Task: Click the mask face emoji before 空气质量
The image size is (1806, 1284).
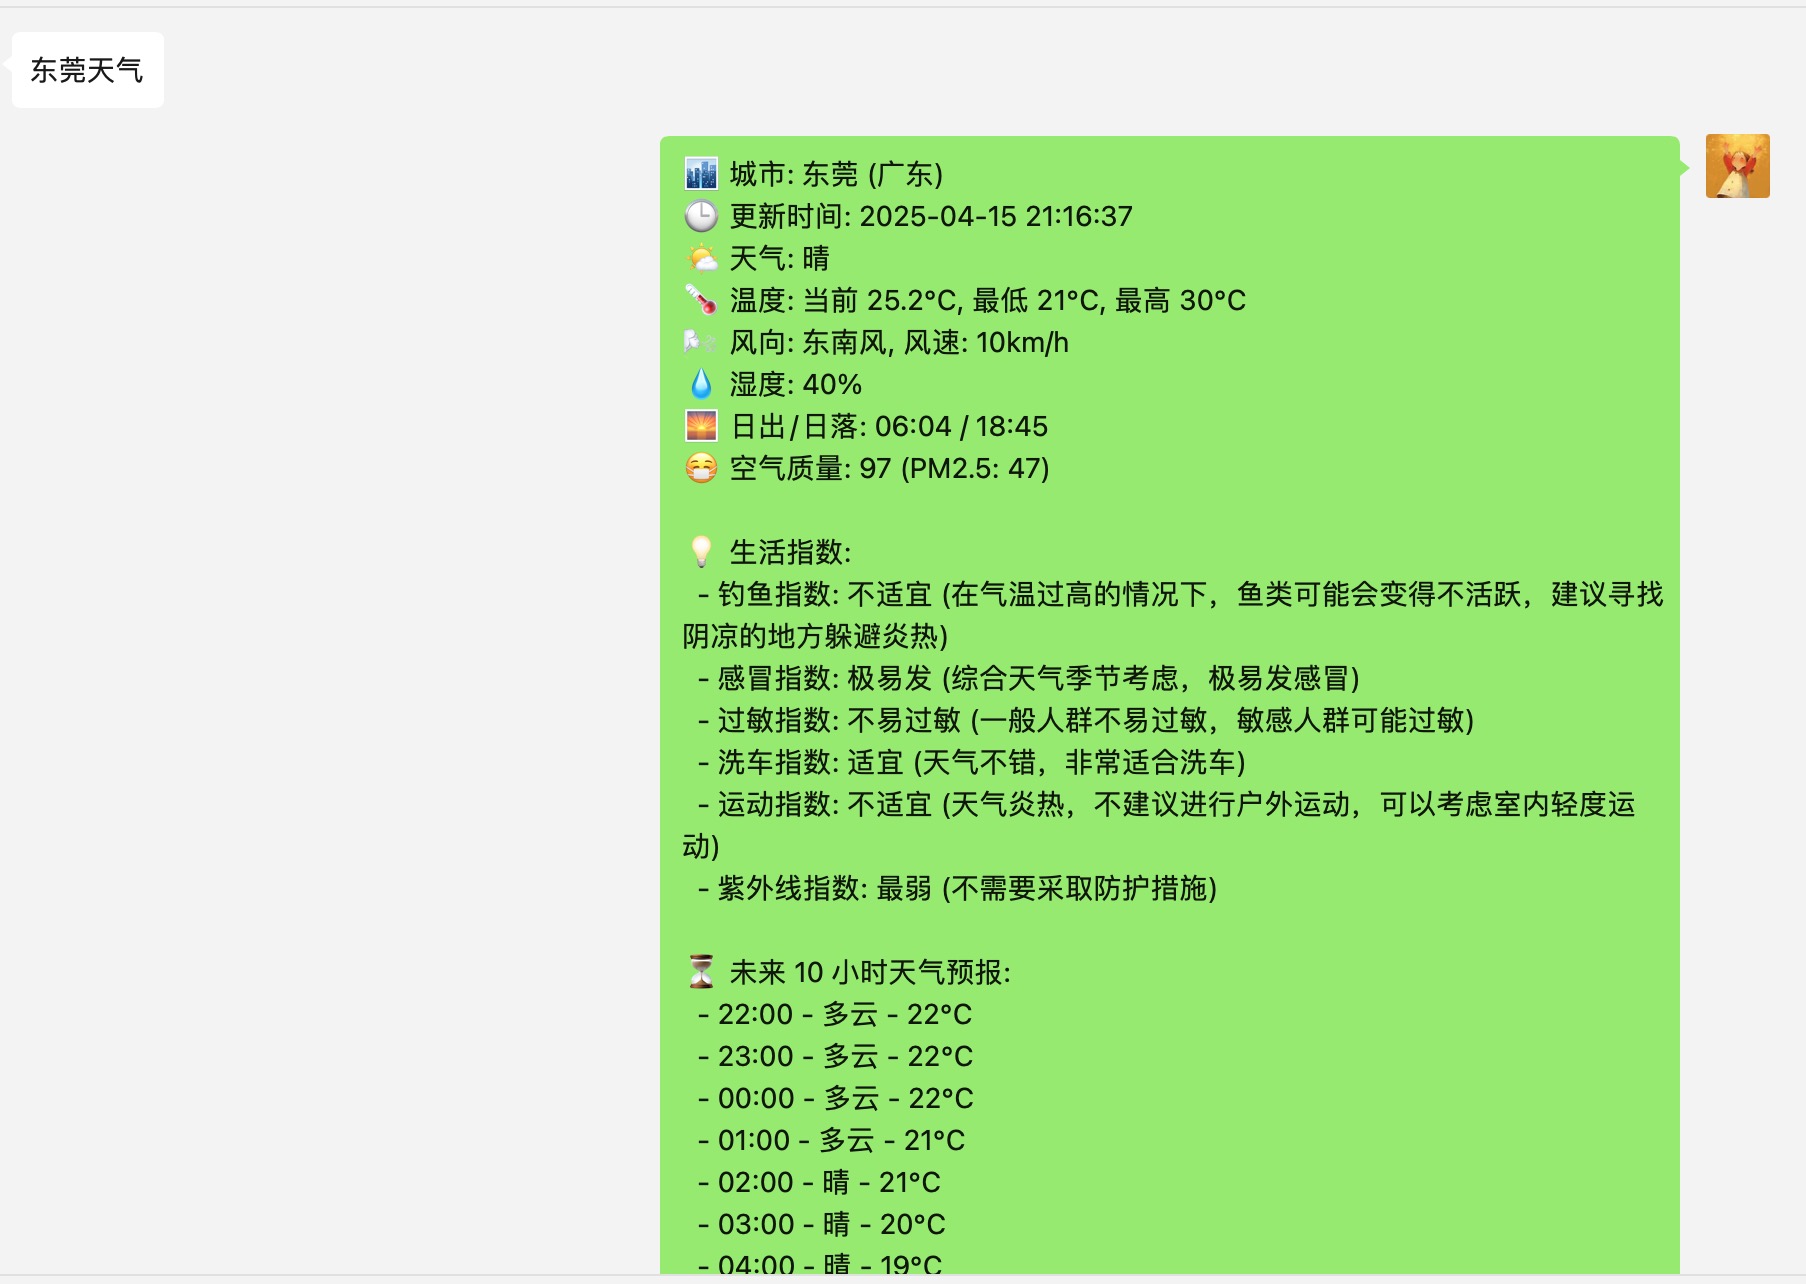Action: click(701, 468)
